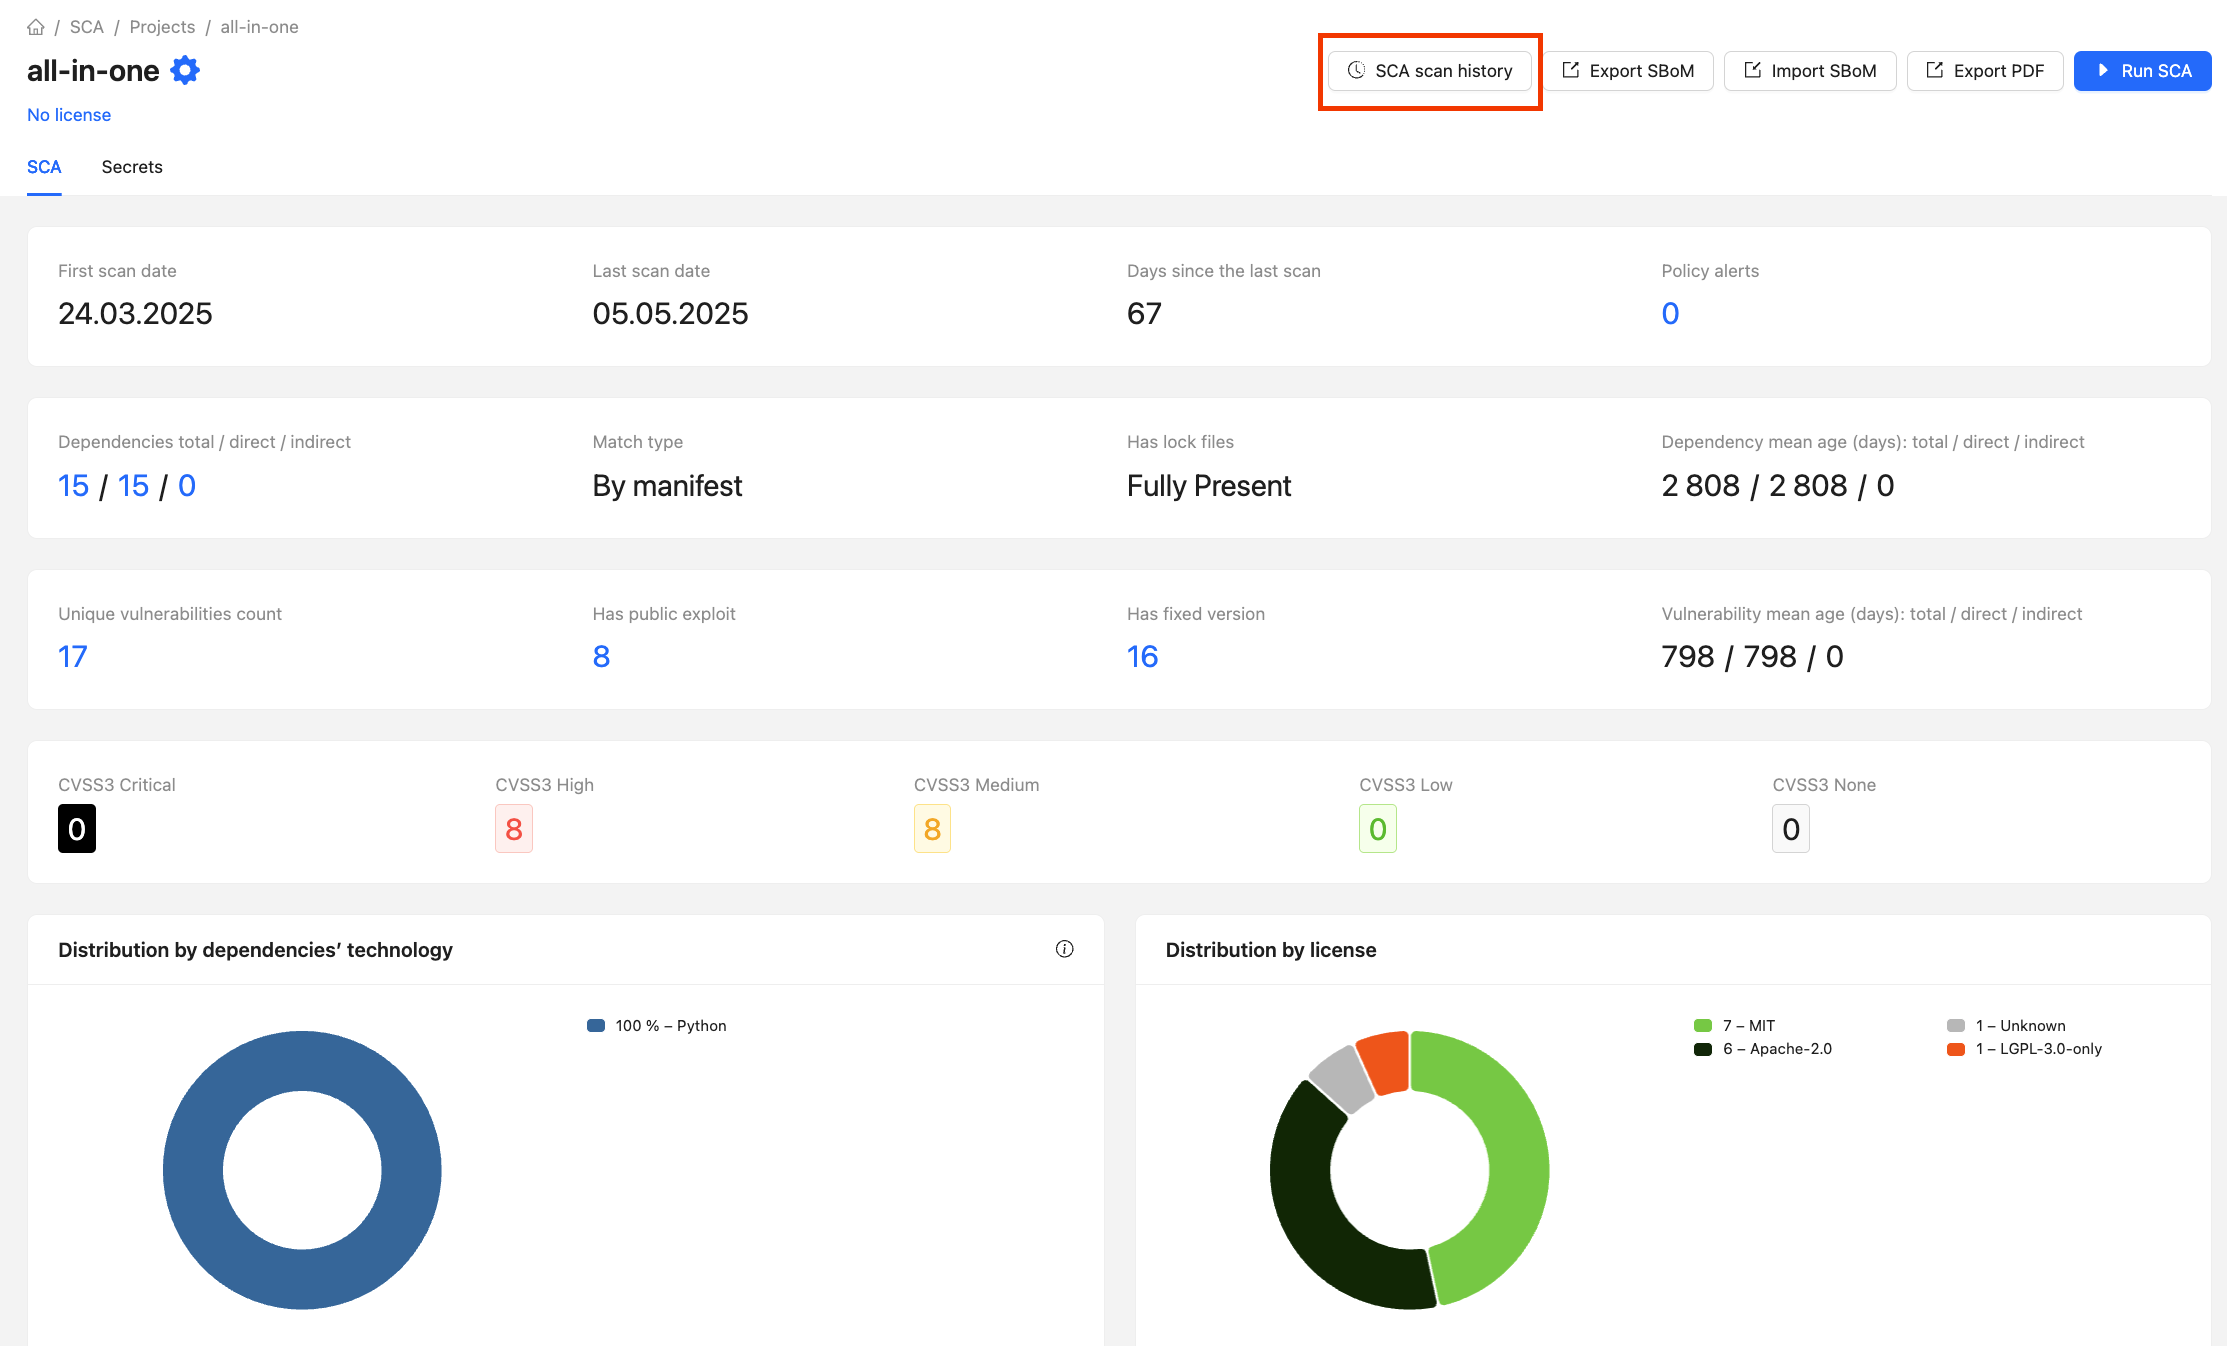The image size is (2227, 1346).
Task: Click days since last scan value 67
Action: click(x=1144, y=314)
